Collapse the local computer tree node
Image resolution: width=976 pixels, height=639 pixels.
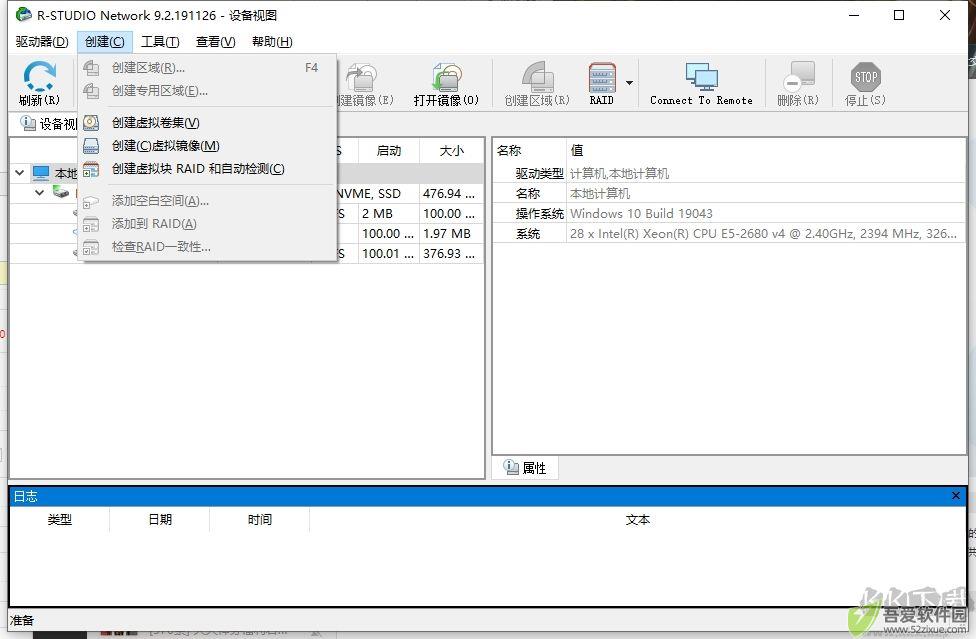tap(20, 172)
